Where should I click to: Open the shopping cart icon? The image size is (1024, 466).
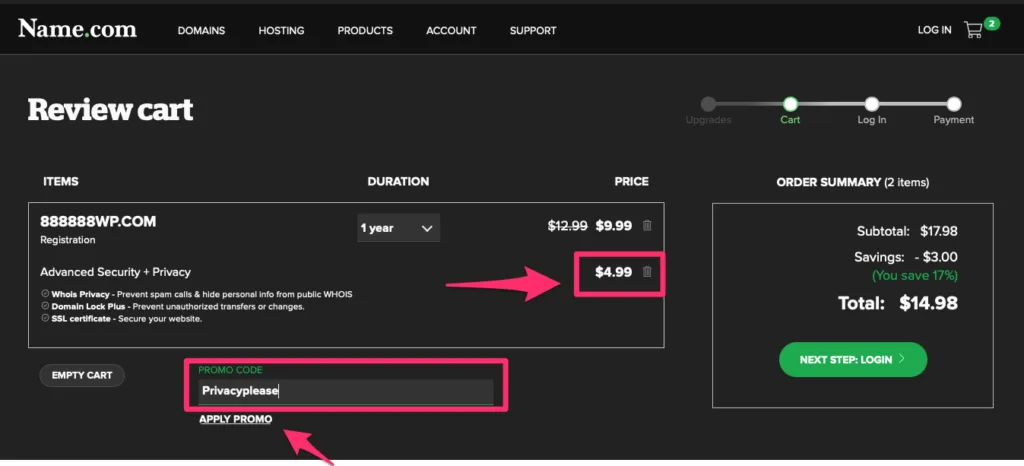click(972, 30)
